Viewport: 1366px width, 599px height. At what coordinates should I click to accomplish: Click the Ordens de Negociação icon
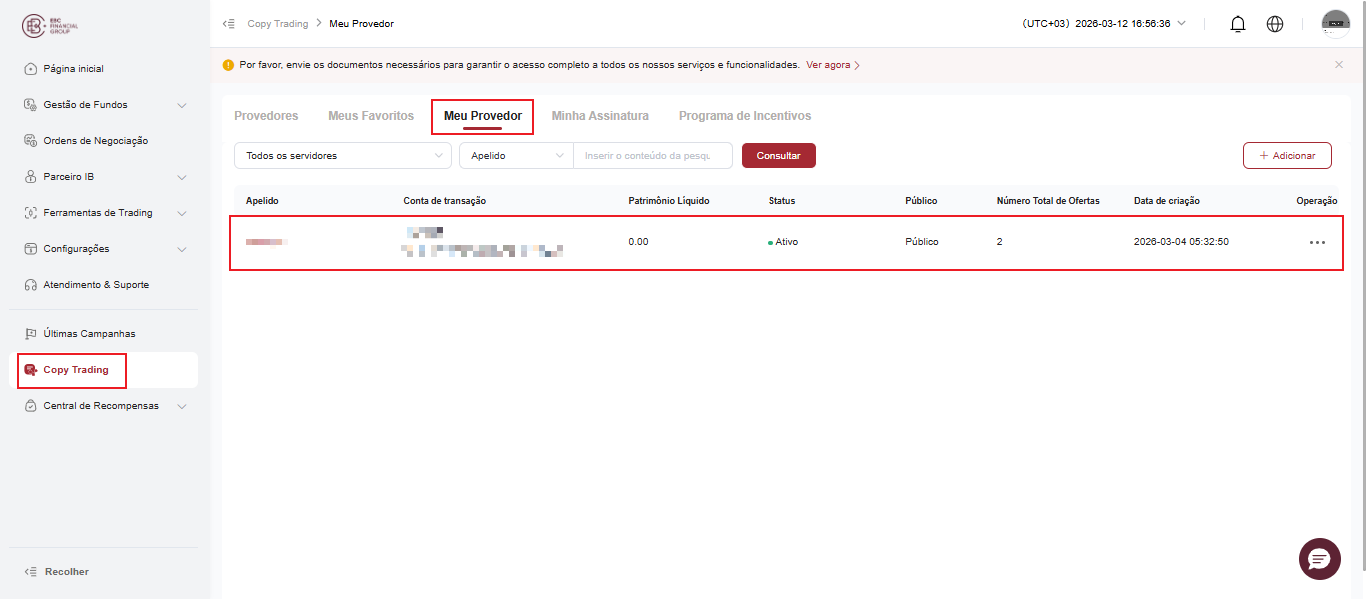tap(30, 141)
